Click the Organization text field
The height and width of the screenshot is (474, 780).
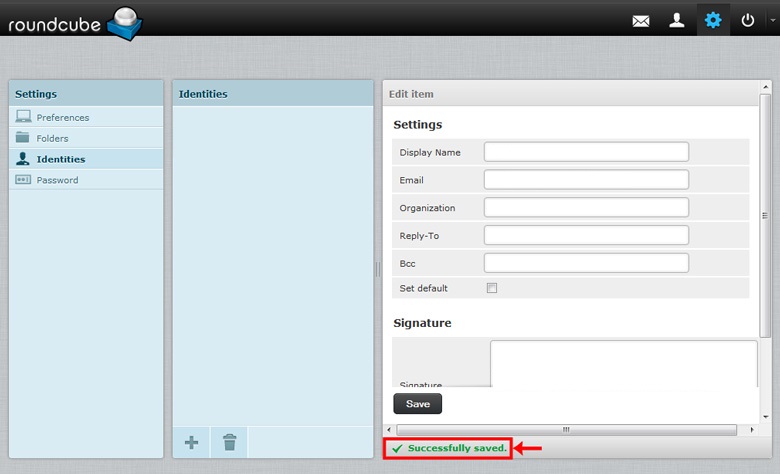586,208
